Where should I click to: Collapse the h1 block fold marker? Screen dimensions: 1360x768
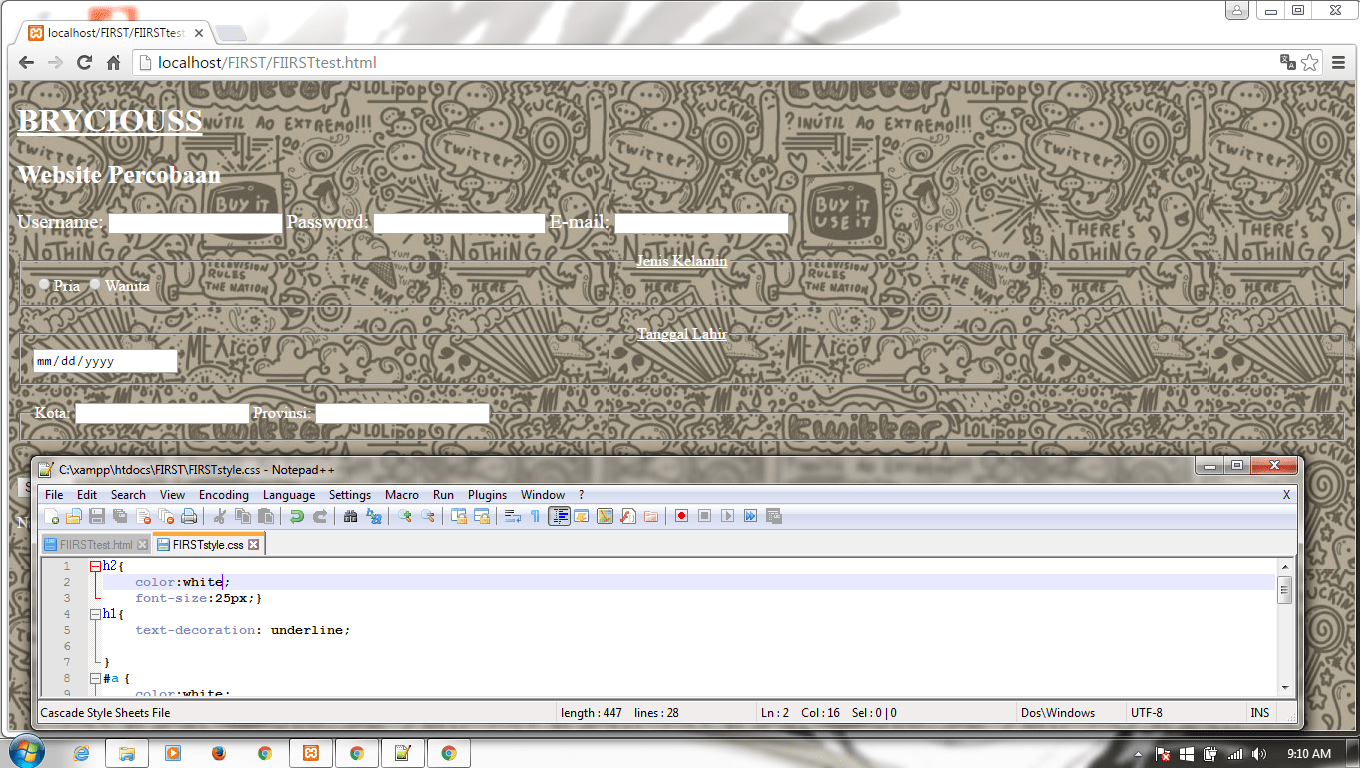tap(95, 614)
